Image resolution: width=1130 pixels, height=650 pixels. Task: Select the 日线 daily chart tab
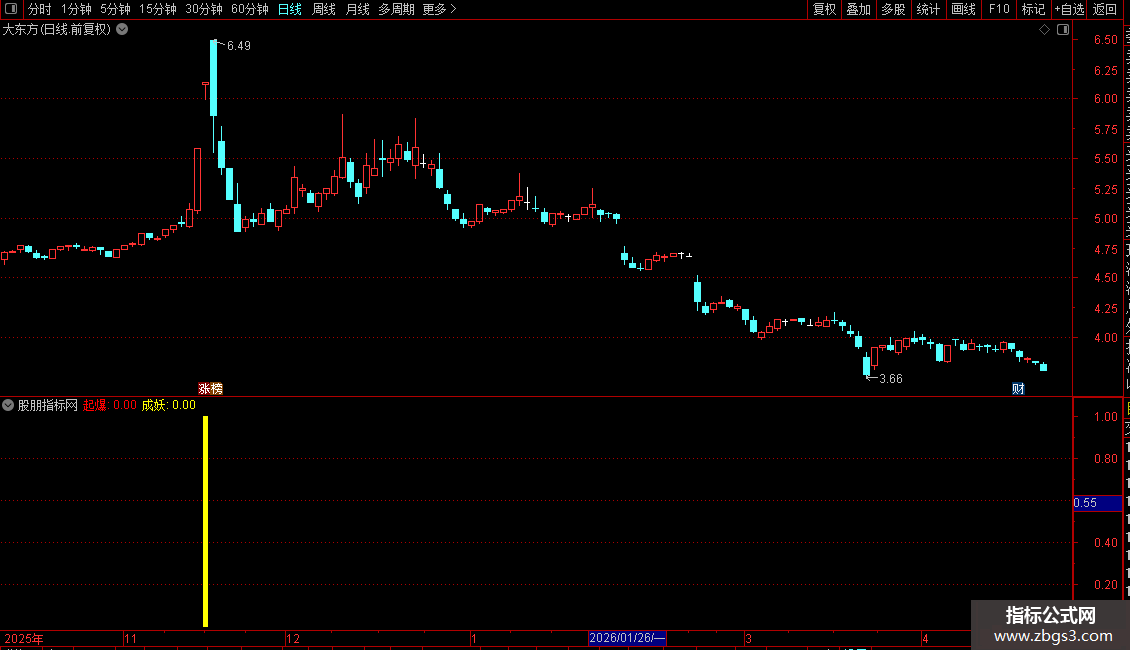[290, 9]
